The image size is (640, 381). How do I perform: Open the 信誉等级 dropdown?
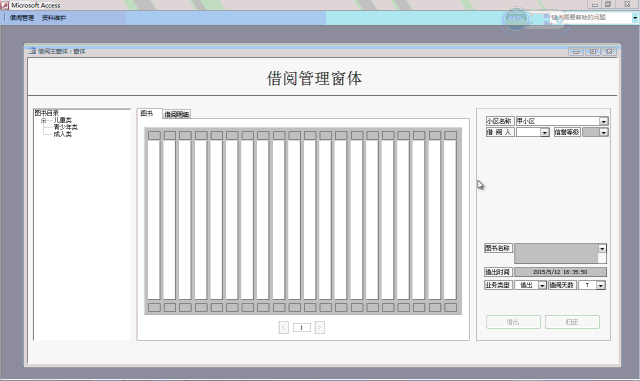603,132
